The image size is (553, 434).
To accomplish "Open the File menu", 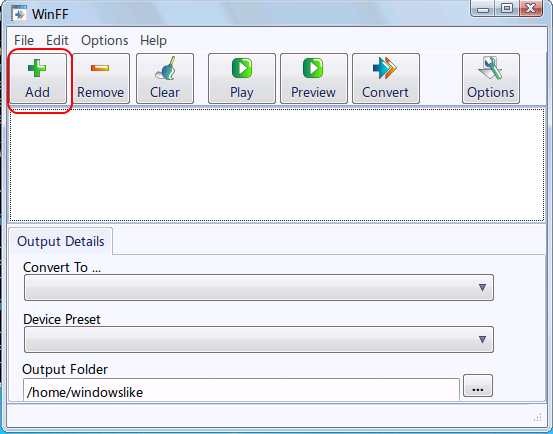I will pos(24,41).
